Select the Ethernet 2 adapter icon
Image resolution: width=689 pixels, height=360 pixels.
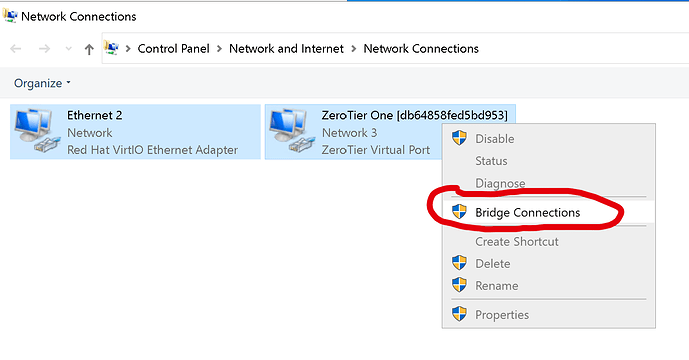pos(37,131)
